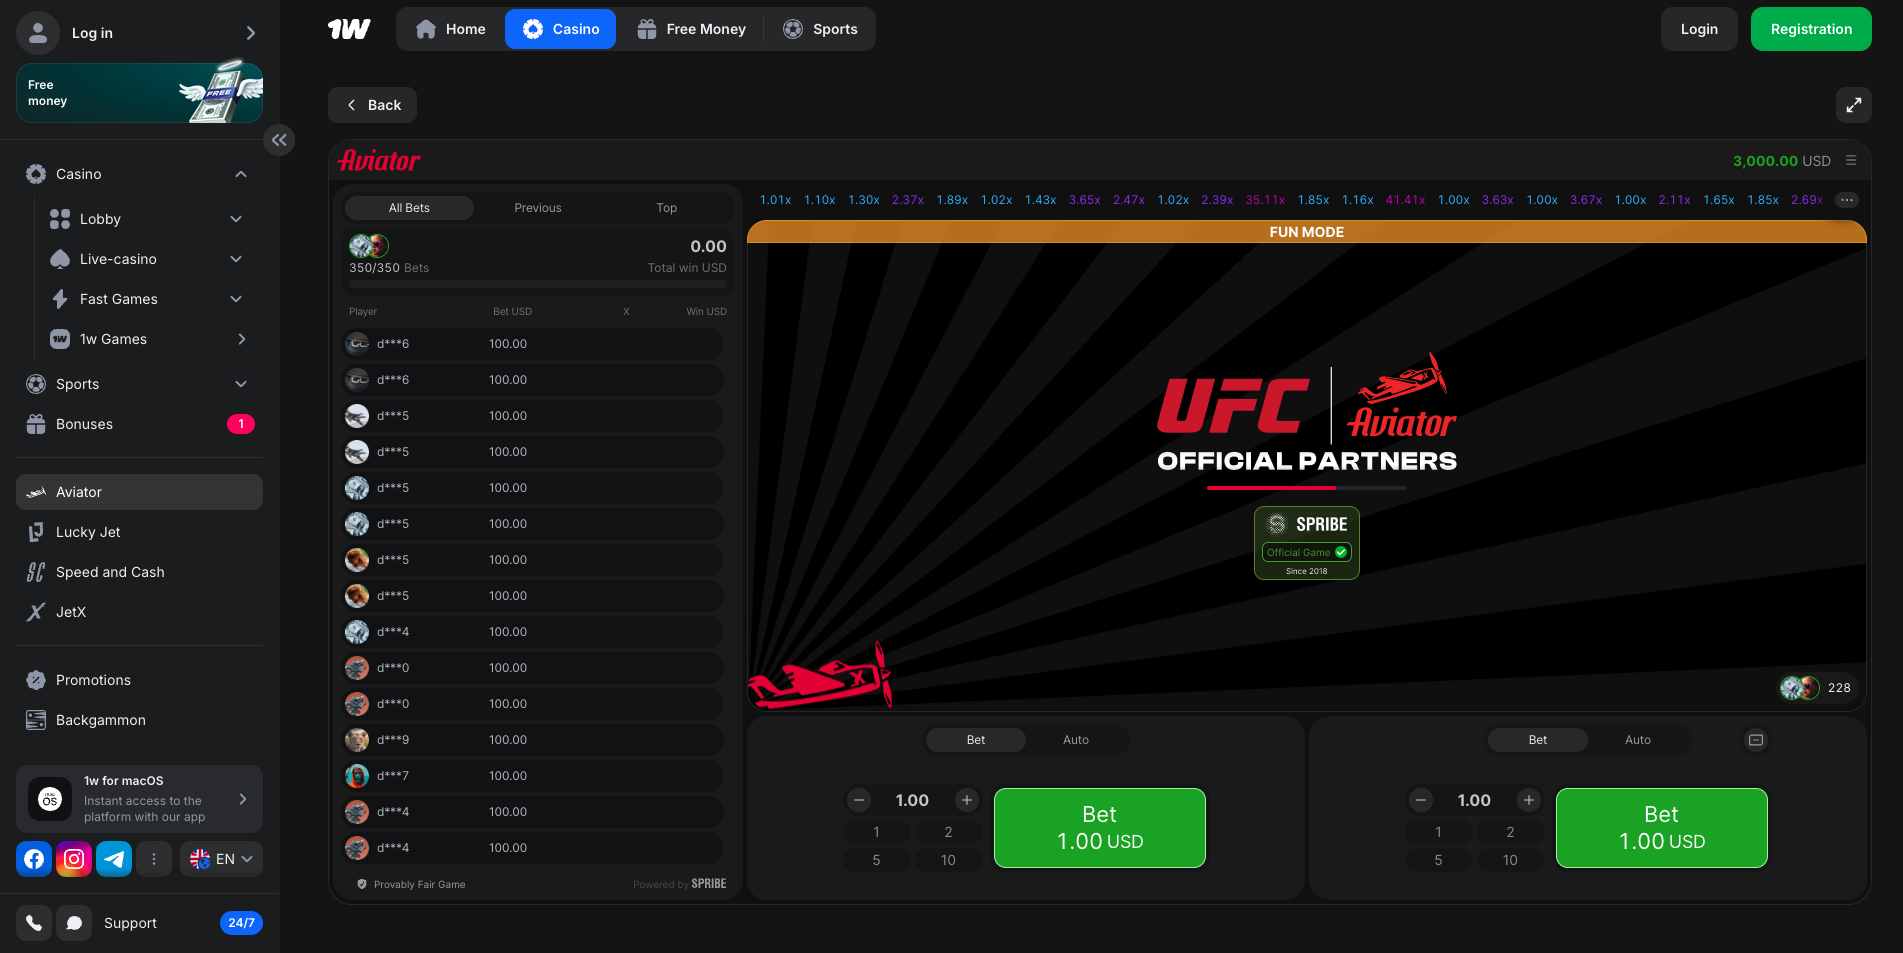
Task: Expand the Lobby submenu
Action: tap(236, 219)
